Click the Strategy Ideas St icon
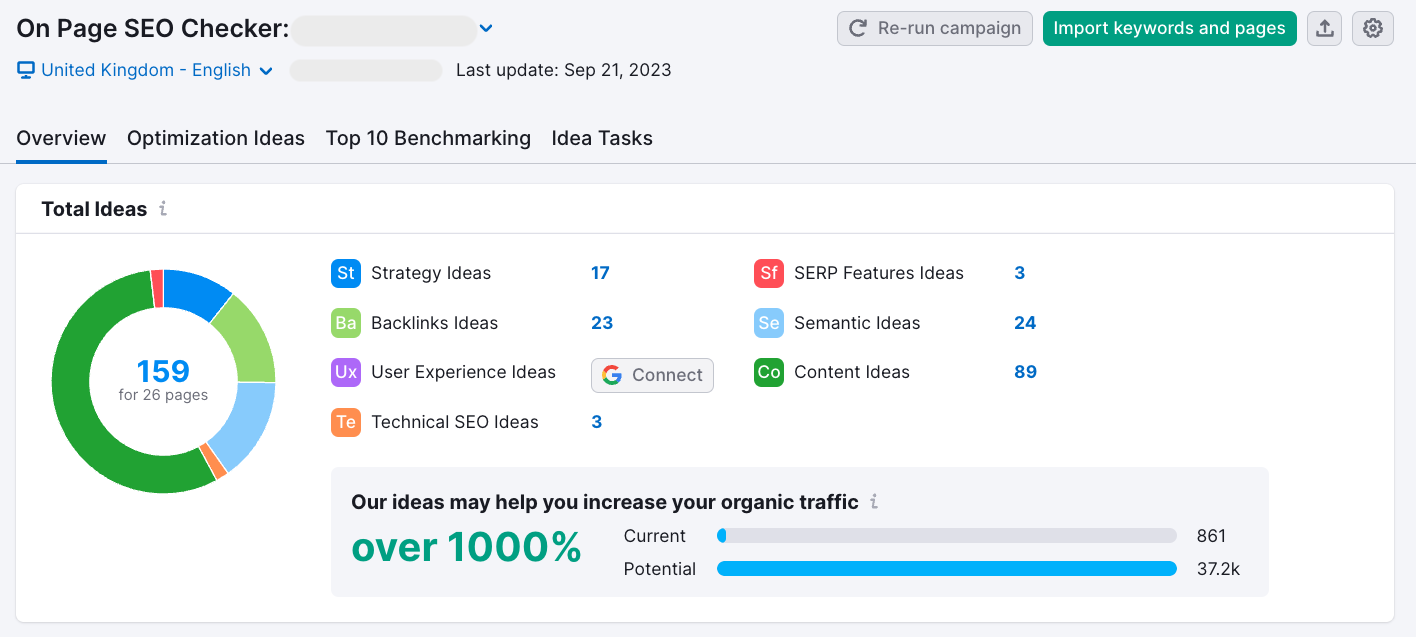 click(345, 273)
